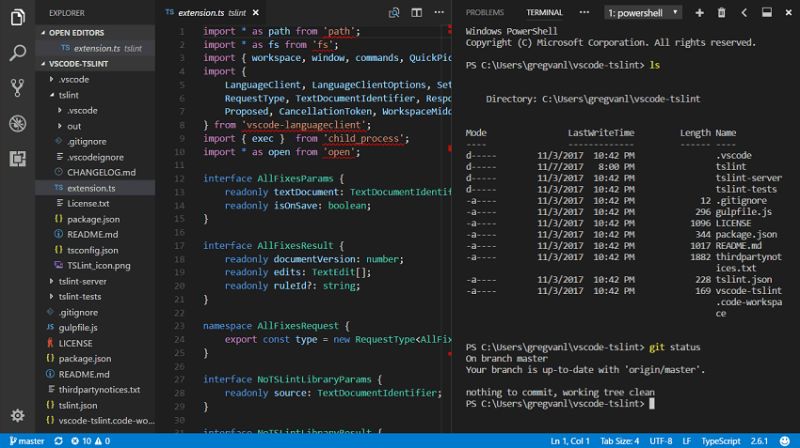This screenshot has width=800, height=448.
Task: Open extension.ts in the tslint folder
Action: coord(95,188)
